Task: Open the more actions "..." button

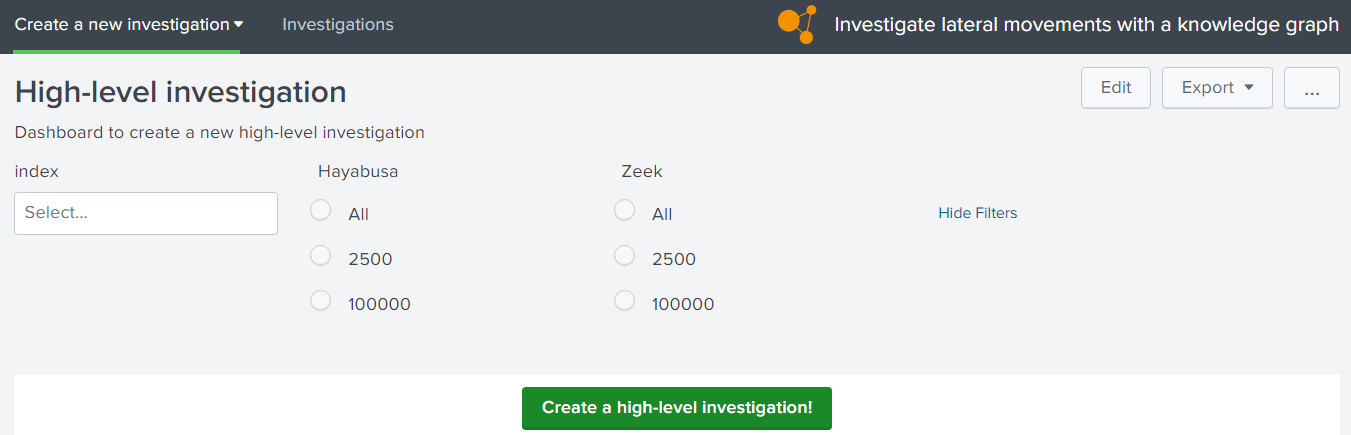Action: [1311, 88]
